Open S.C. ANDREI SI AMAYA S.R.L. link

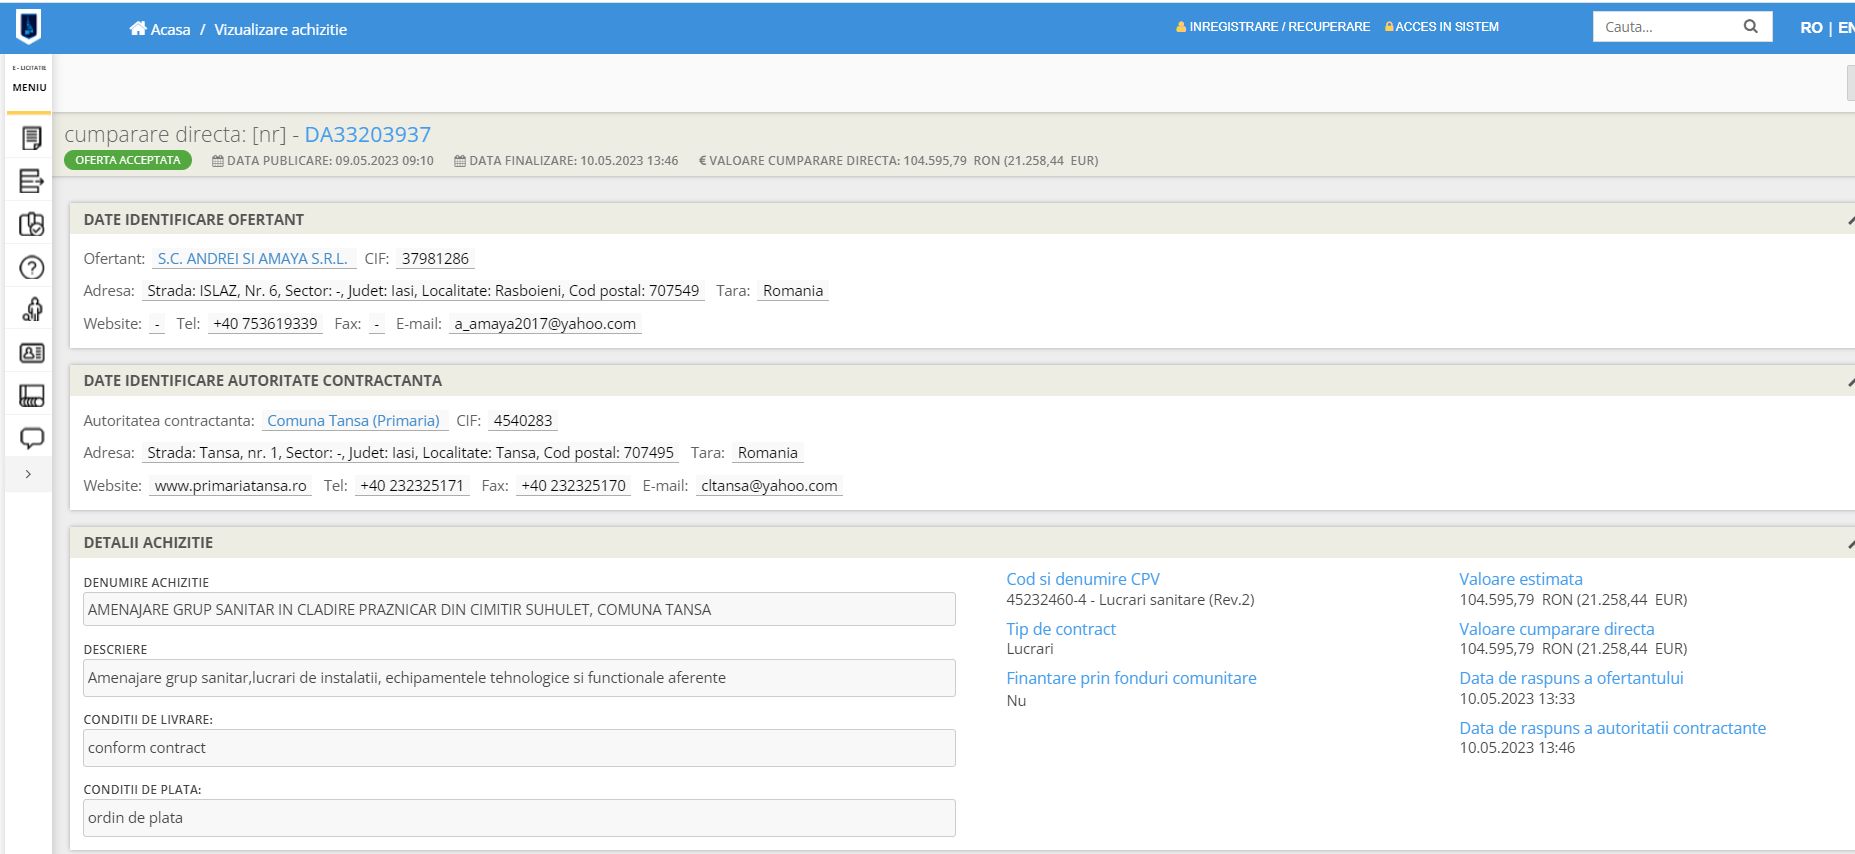253,259
